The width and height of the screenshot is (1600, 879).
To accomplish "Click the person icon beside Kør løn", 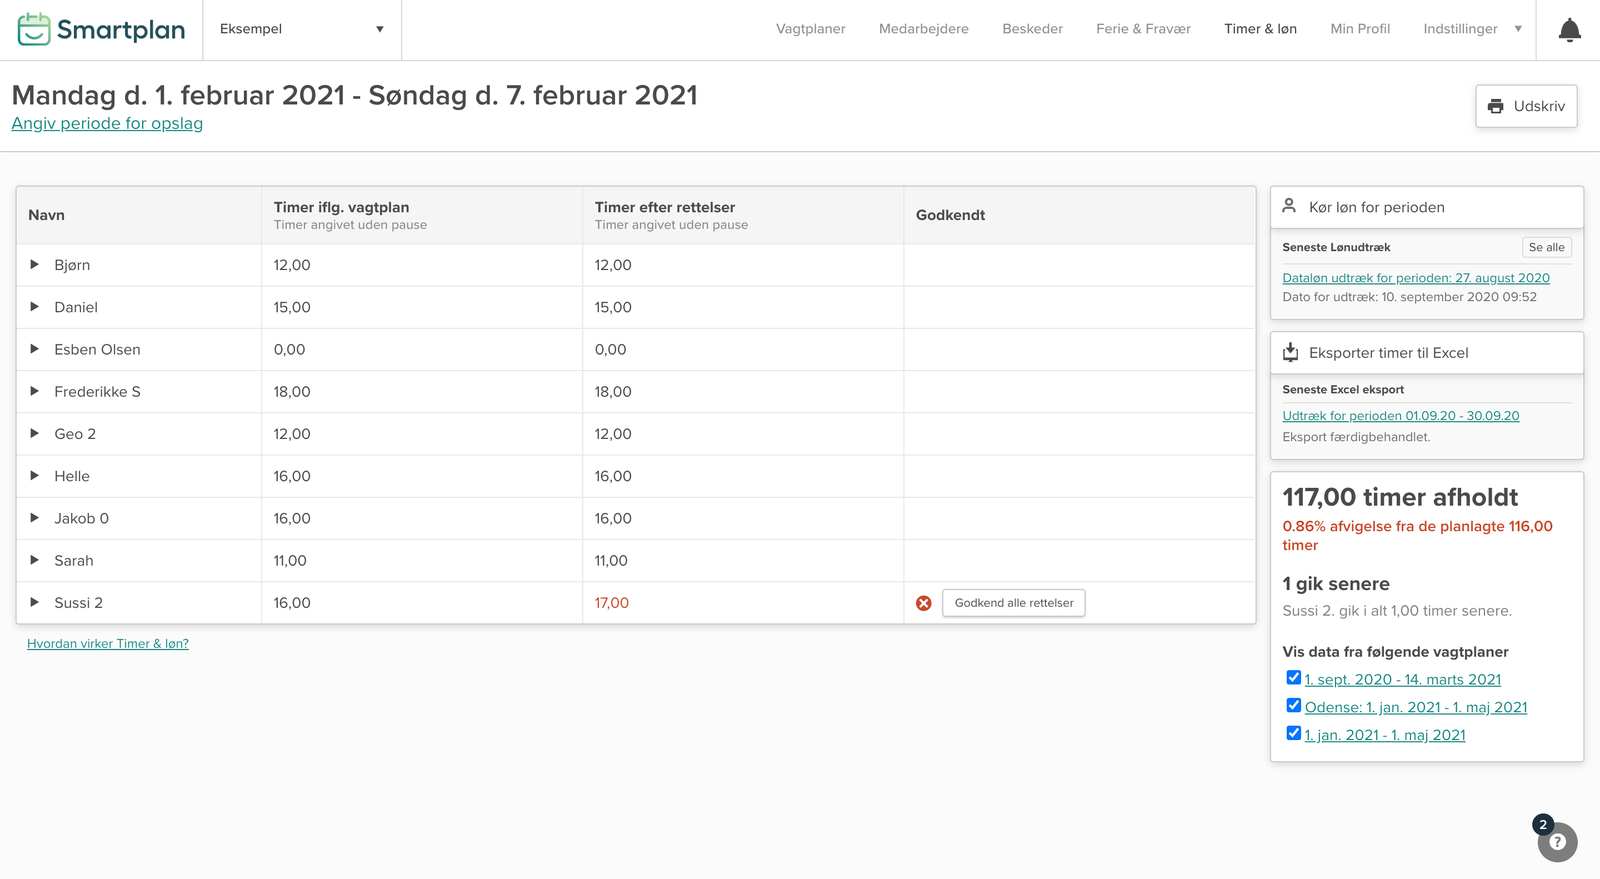I will pos(1289,206).
